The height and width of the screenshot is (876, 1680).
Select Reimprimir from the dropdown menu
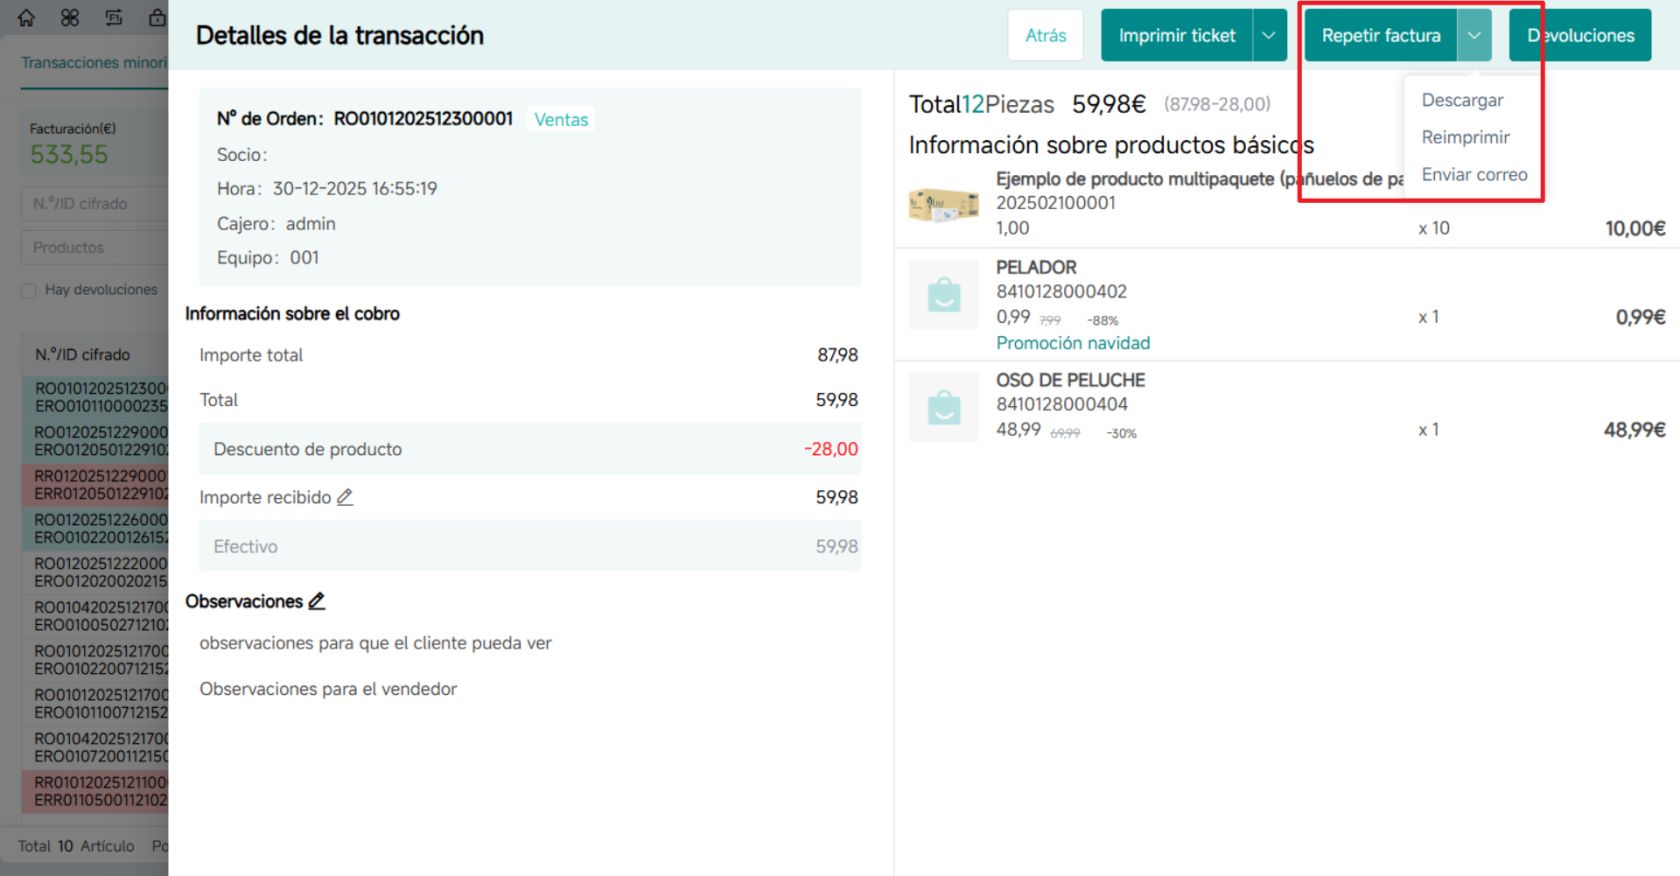[1466, 137]
